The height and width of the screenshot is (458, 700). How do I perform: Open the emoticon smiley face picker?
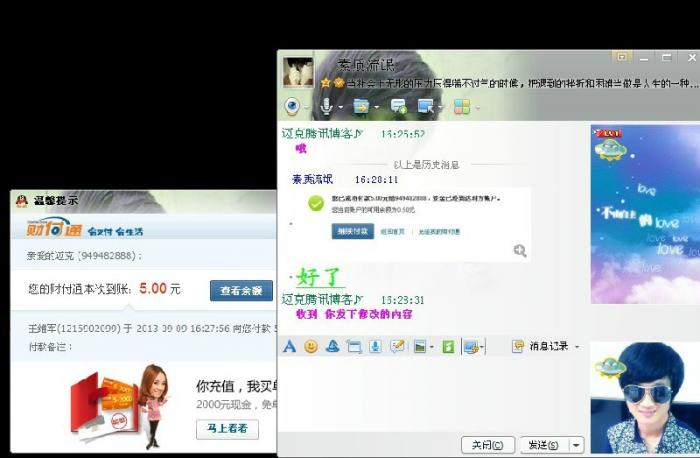tap(311, 346)
